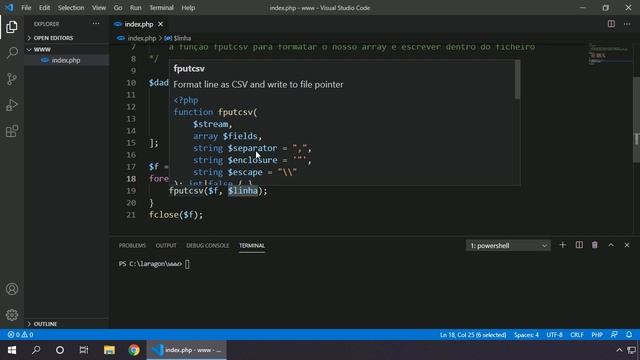
Task: Create a new terminal with plus icon
Action: [x=562, y=245]
